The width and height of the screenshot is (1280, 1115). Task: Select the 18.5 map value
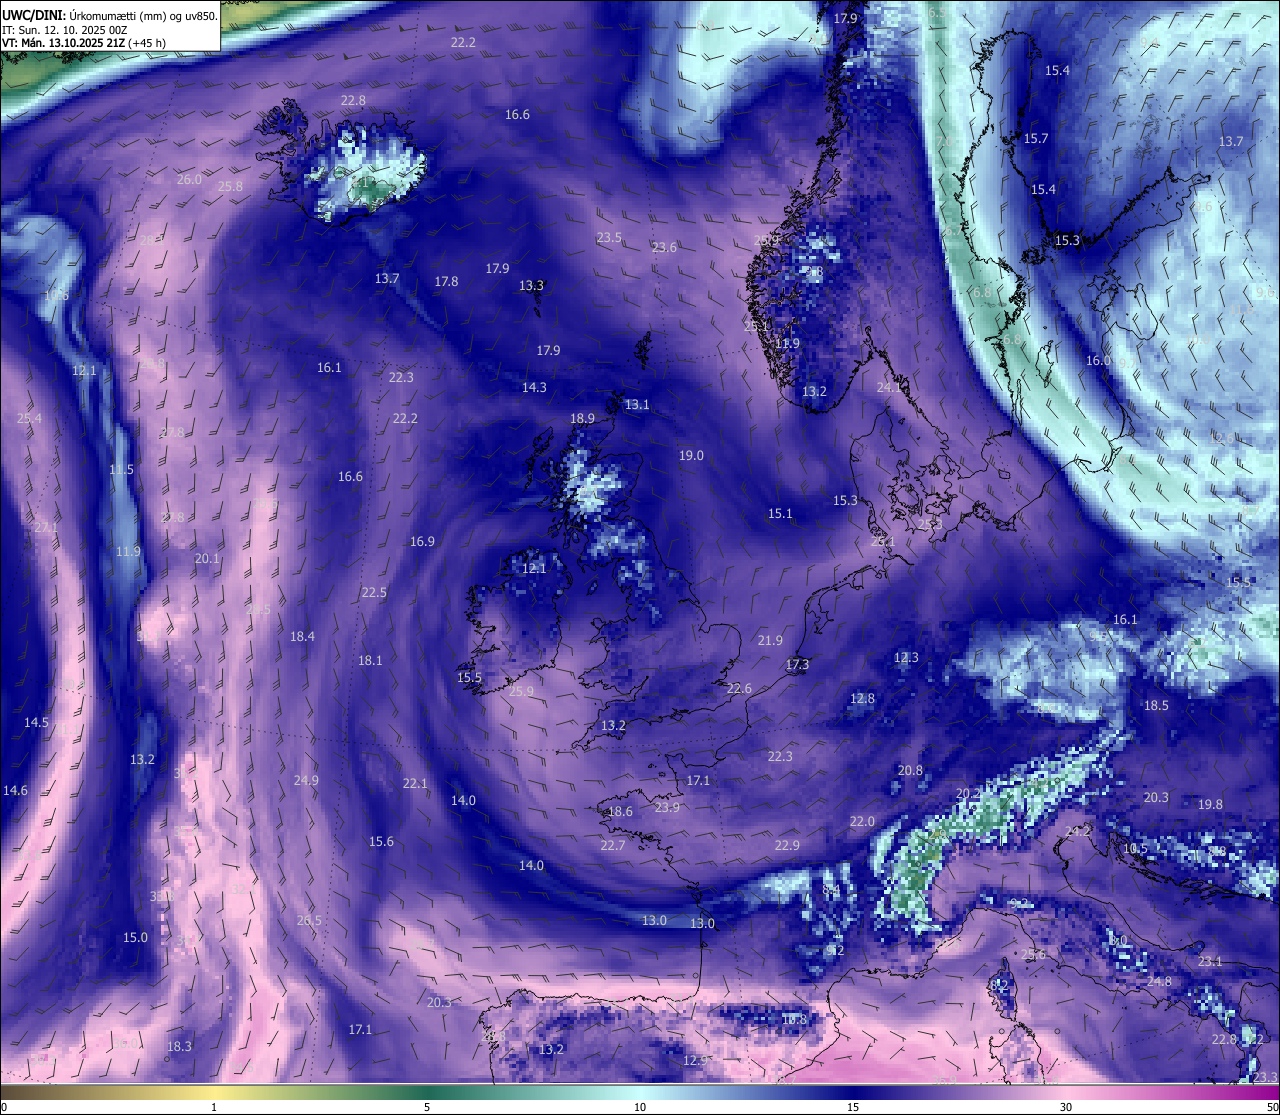[x=1156, y=706]
